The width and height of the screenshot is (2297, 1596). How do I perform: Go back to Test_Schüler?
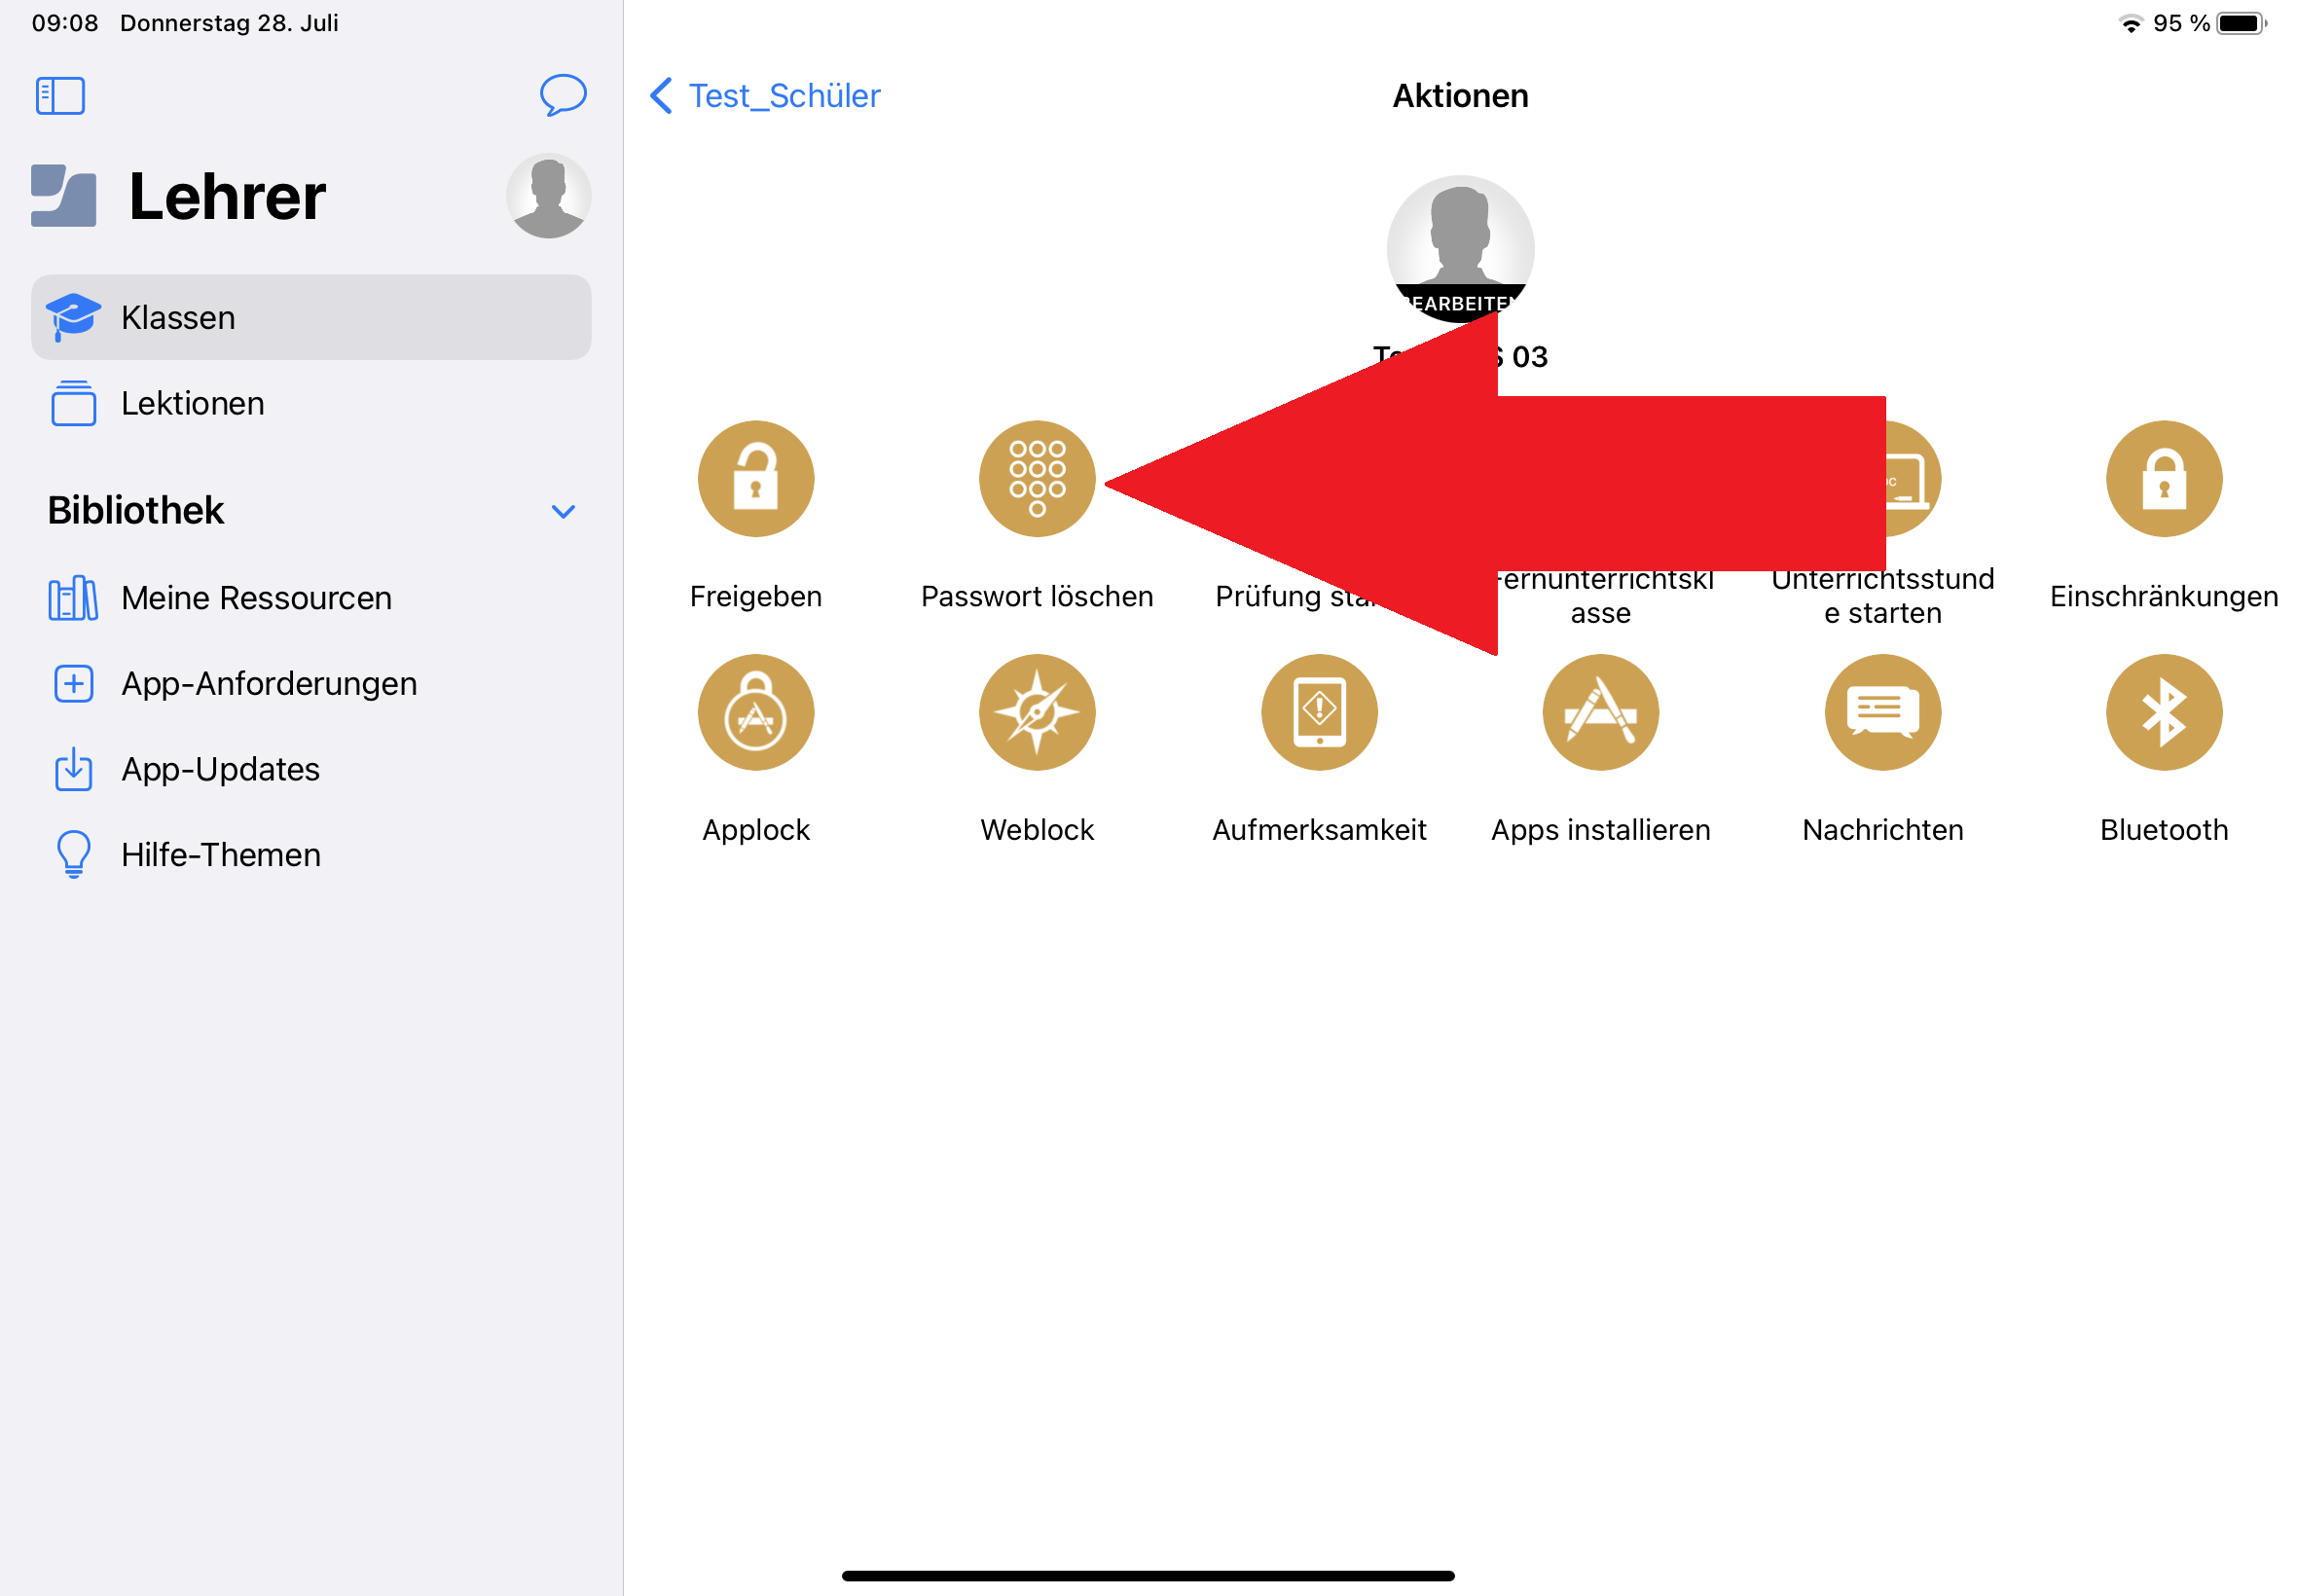pyautogui.click(x=765, y=96)
